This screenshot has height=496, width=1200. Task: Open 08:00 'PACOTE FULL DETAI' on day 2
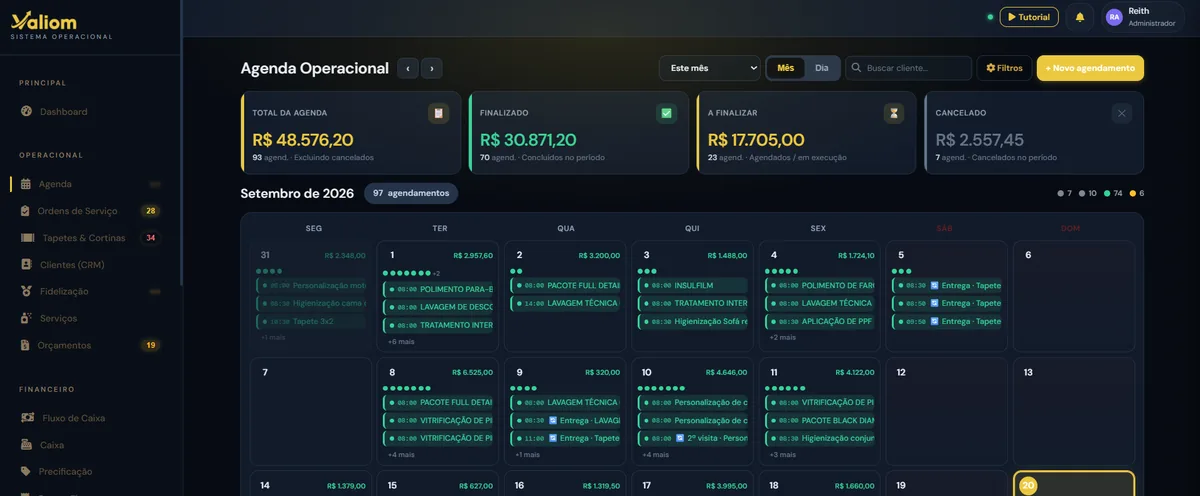[565, 285]
